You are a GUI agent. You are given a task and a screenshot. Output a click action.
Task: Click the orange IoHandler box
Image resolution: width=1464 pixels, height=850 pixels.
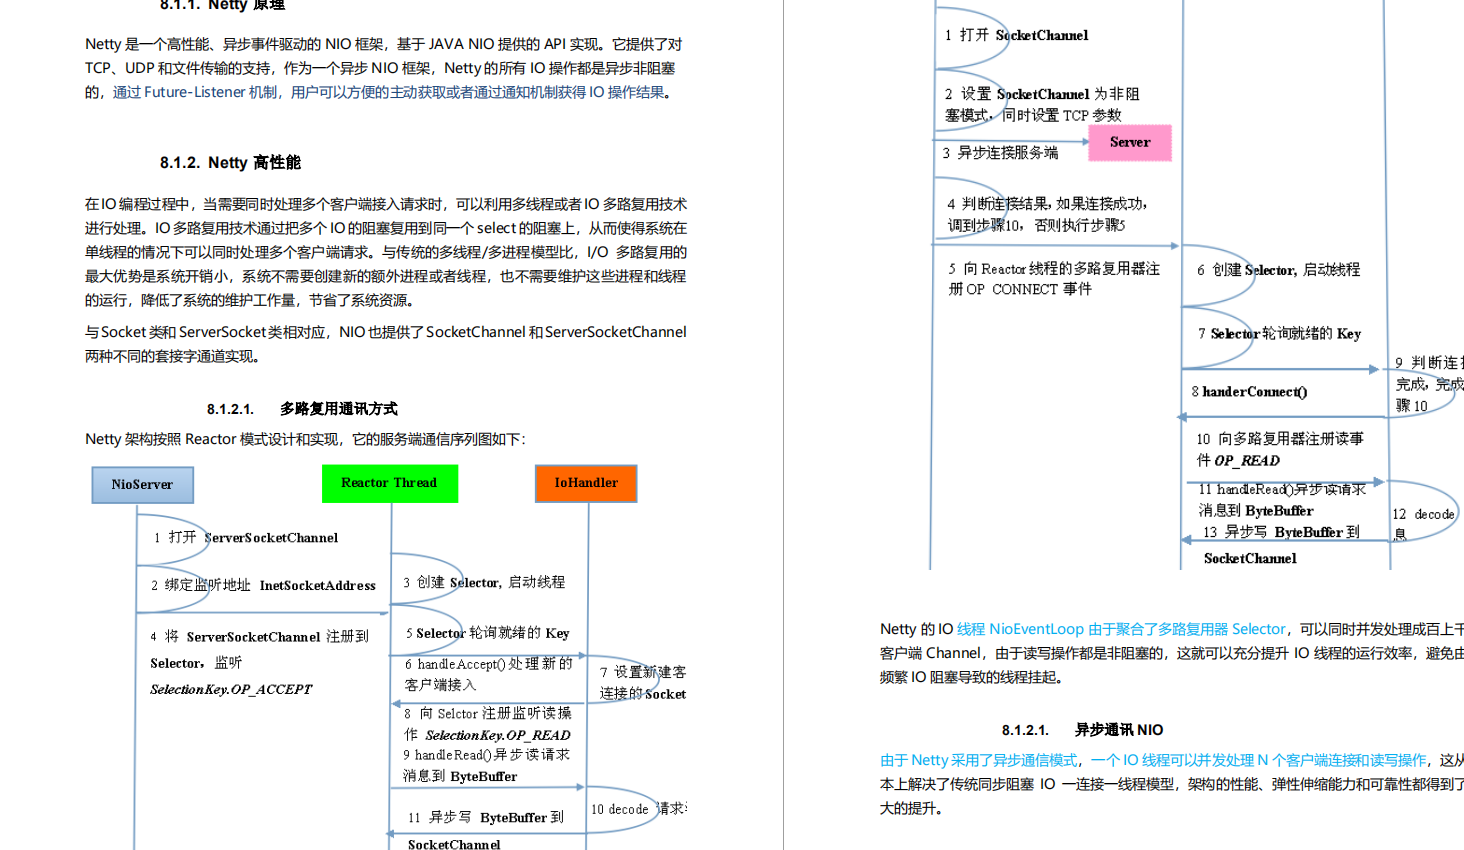pyautogui.click(x=586, y=483)
